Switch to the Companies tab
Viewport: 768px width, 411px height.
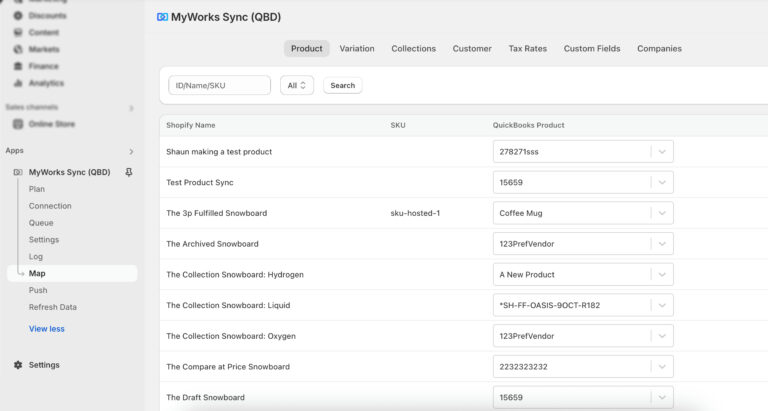[x=659, y=48]
